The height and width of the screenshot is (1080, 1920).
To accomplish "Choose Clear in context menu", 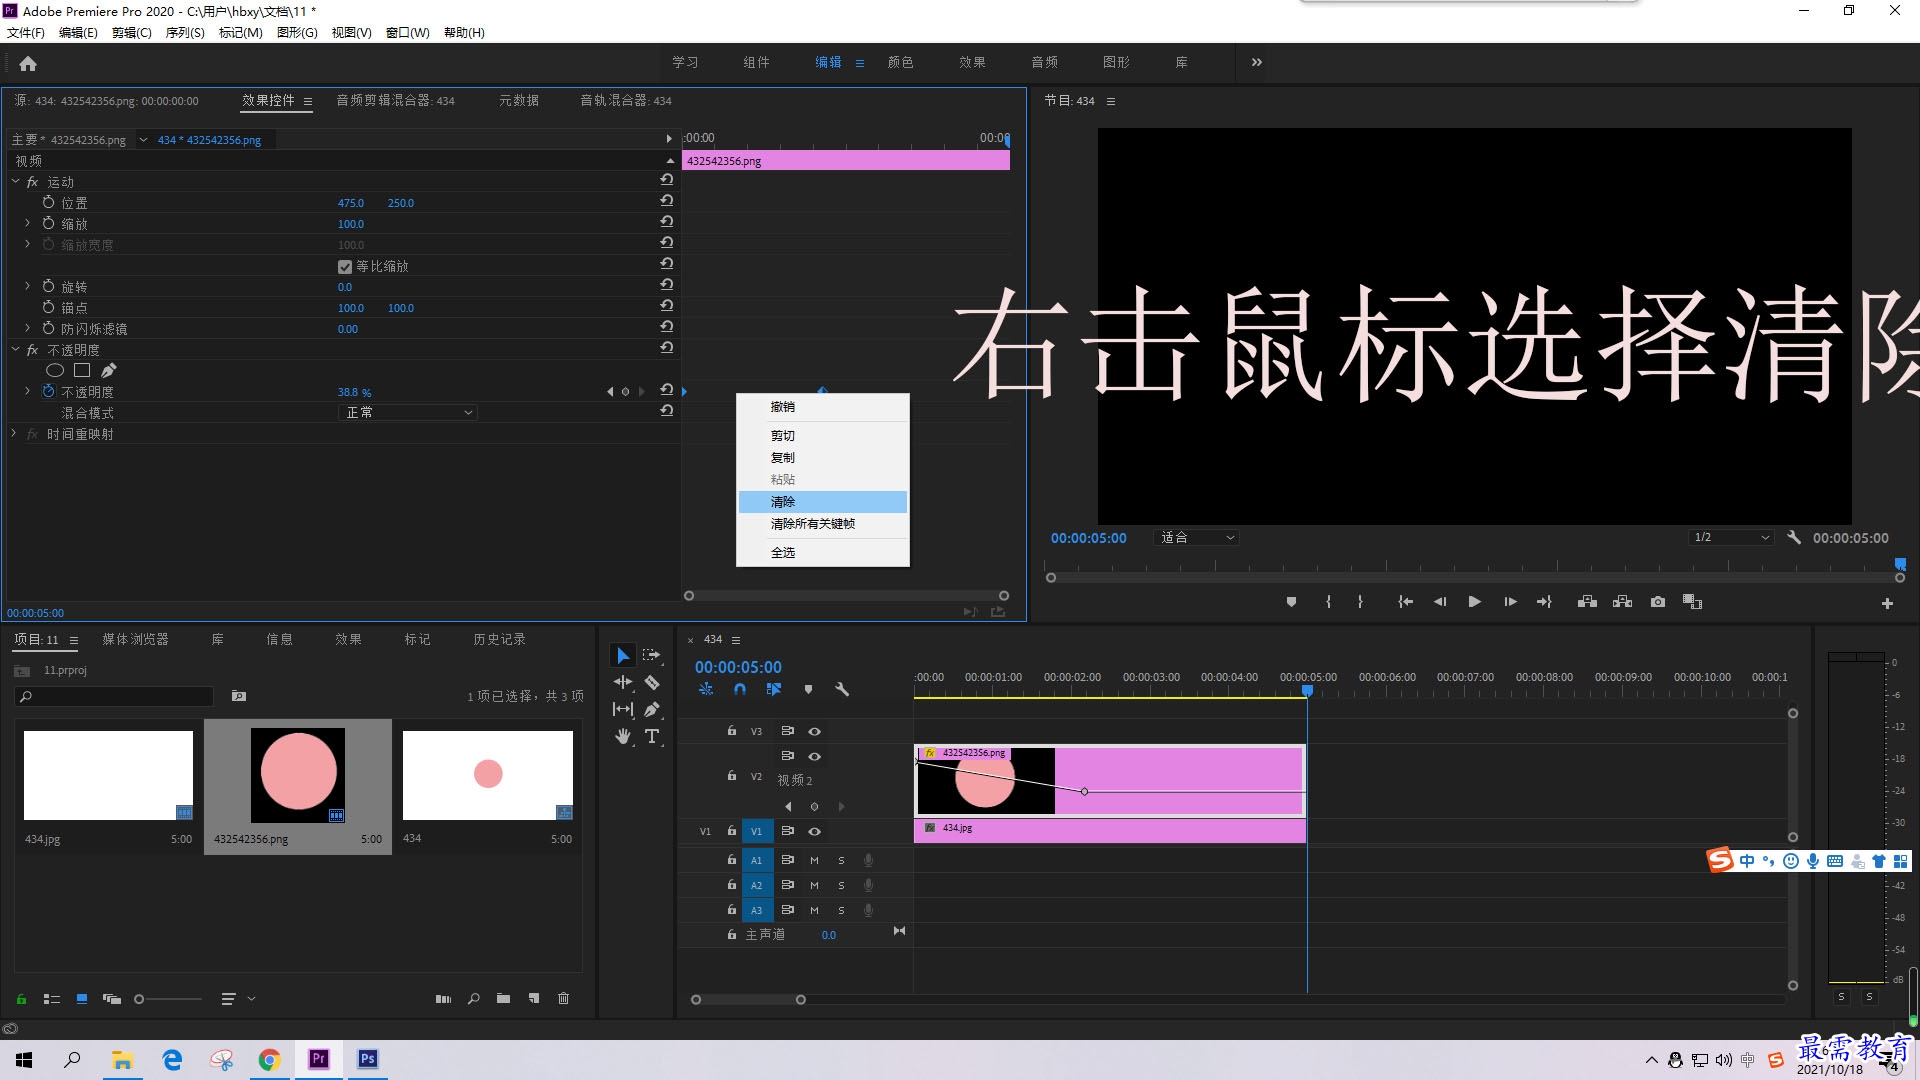I will (x=823, y=502).
